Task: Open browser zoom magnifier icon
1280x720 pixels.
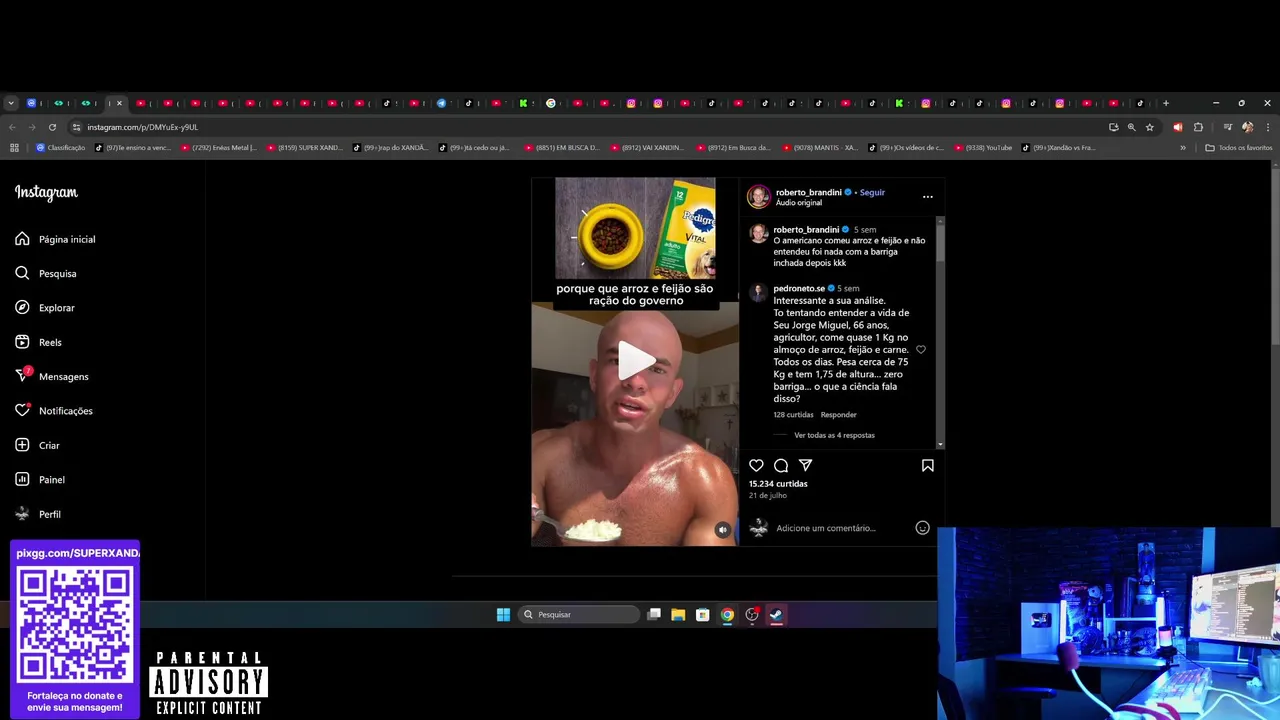Action: coord(1131,127)
